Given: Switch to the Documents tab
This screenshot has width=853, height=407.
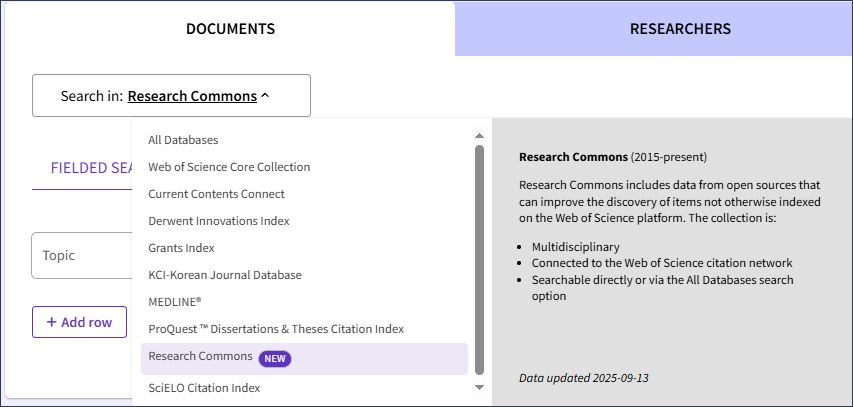Looking at the screenshot, I should [x=230, y=29].
